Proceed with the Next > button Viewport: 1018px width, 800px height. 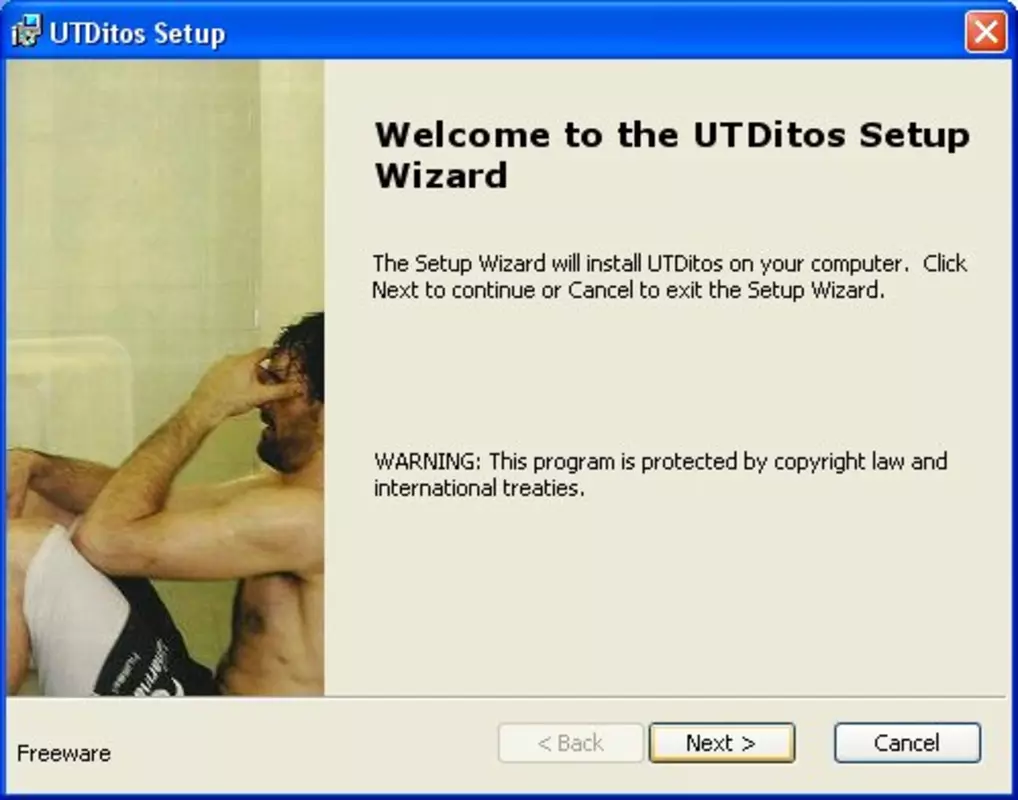[721, 742]
